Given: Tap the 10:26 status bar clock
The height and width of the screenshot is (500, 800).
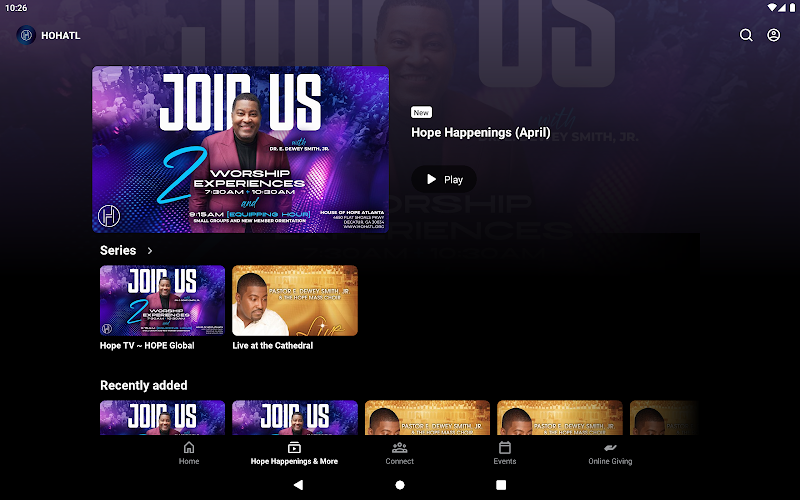Looking at the screenshot, I should pyautogui.click(x=16, y=8).
